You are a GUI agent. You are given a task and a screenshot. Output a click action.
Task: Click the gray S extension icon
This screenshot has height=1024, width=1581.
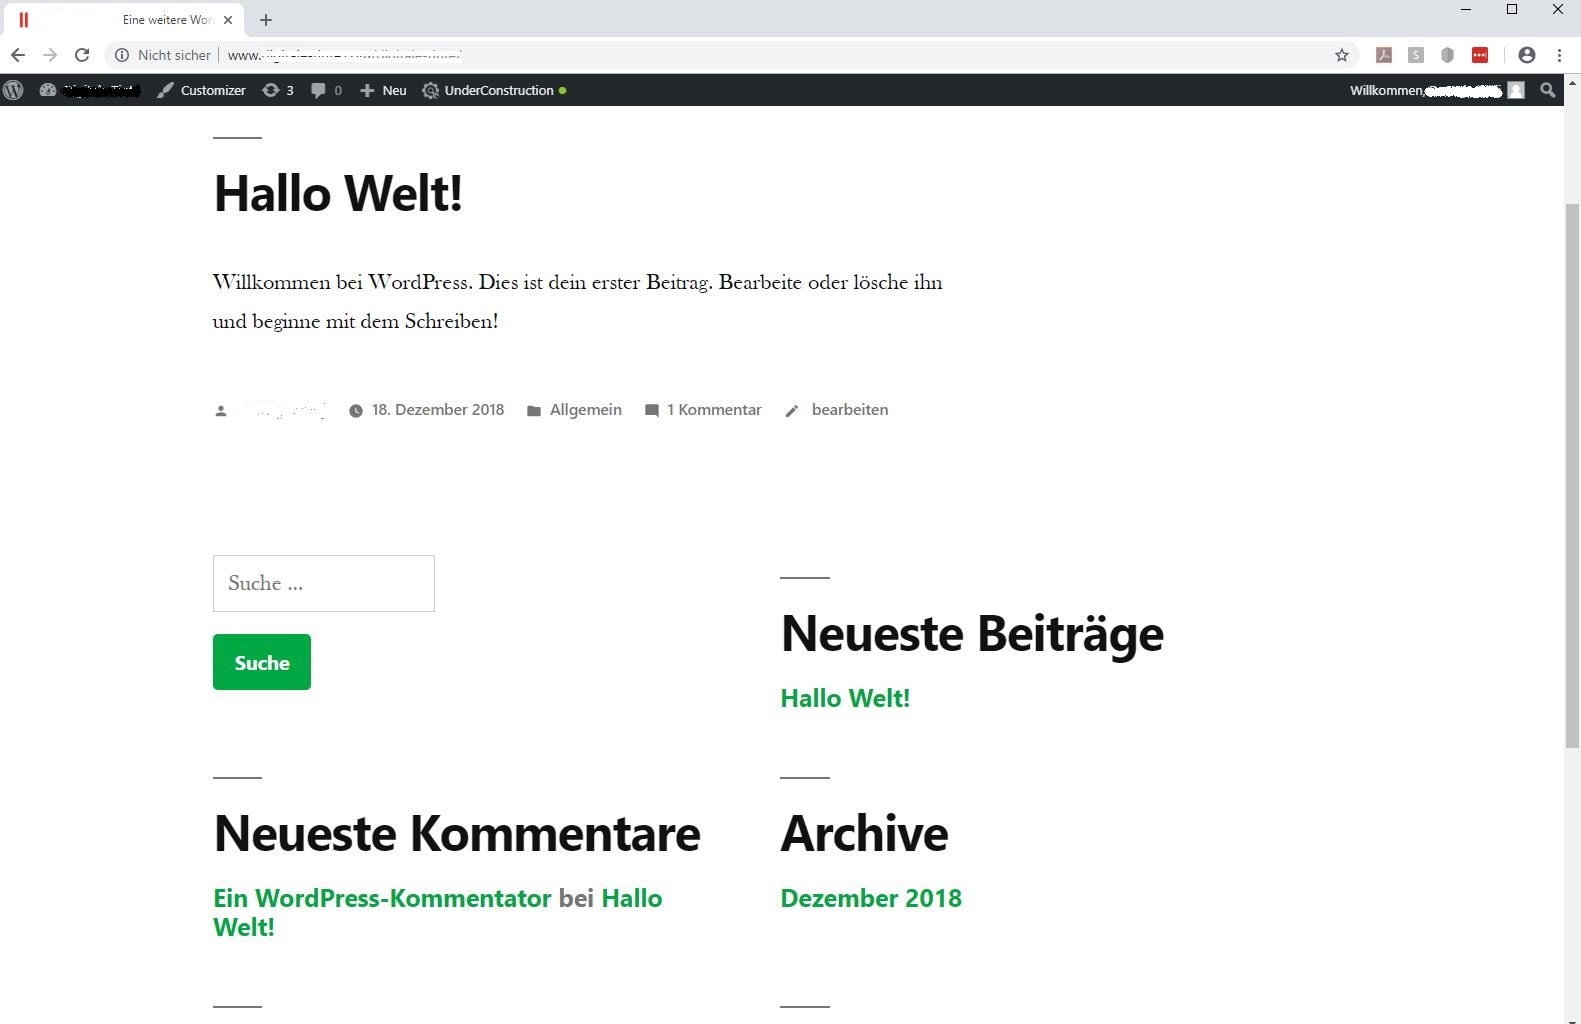point(1416,55)
